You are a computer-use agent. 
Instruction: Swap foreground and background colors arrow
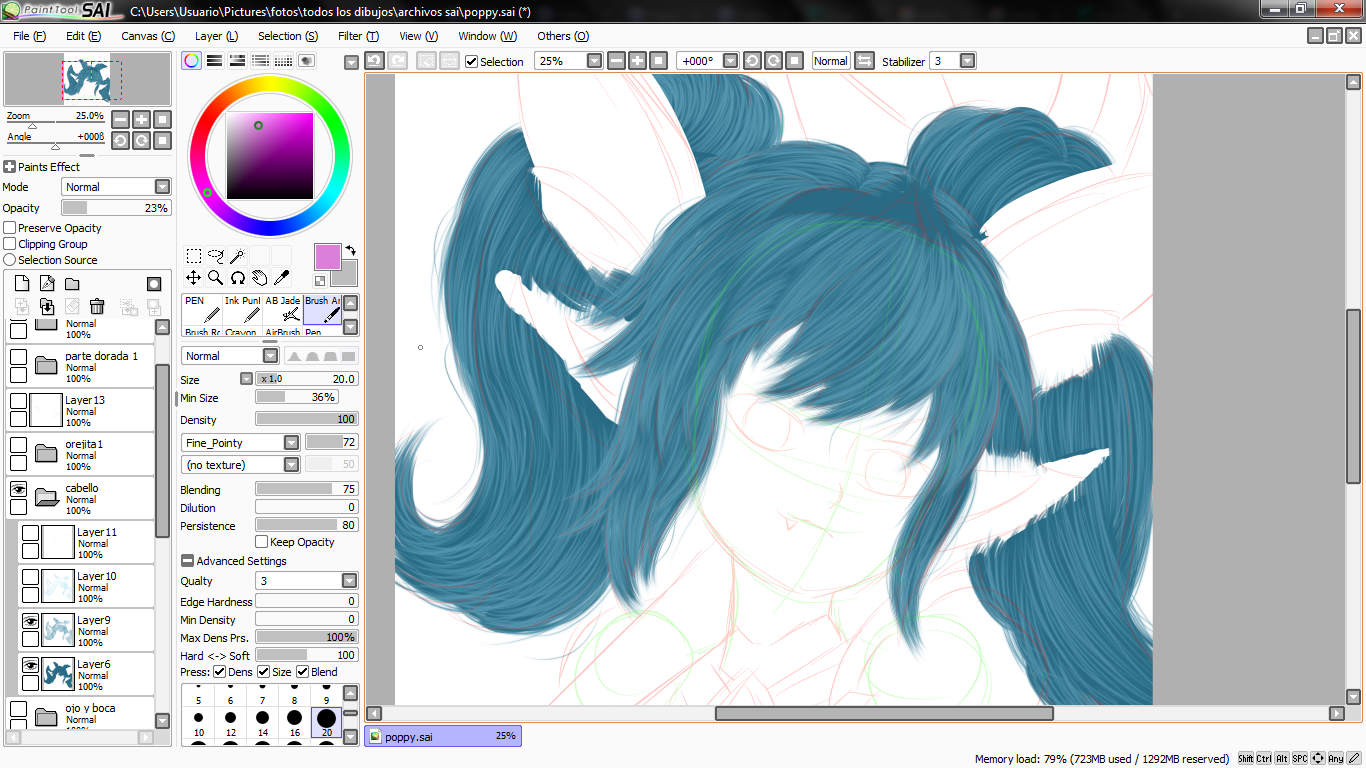(x=351, y=250)
